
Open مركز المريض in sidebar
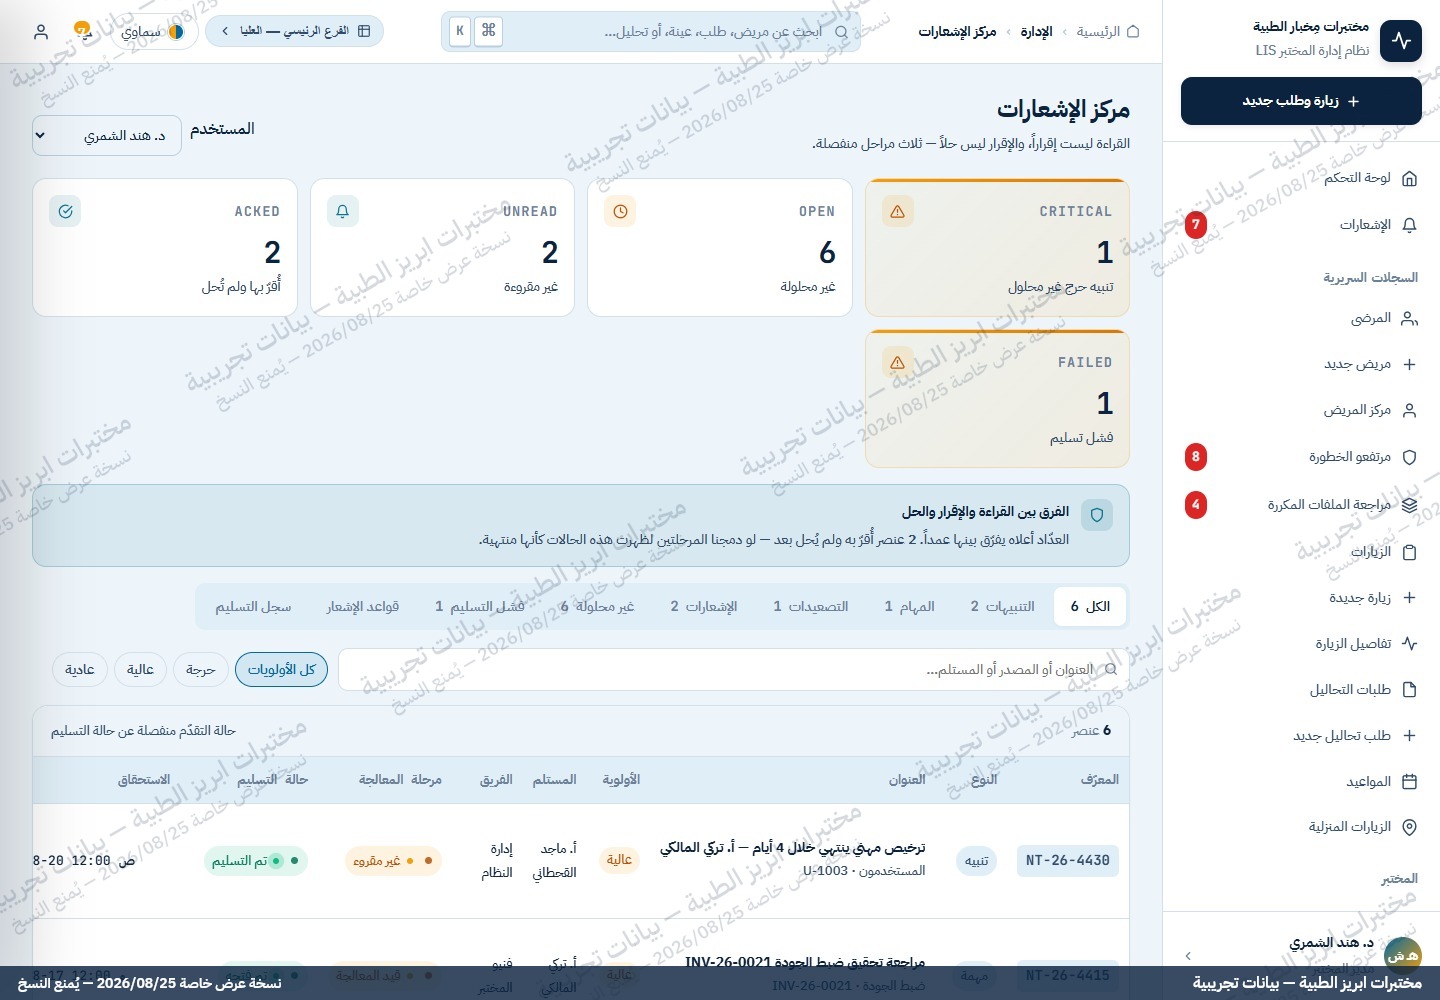[x=1301, y=410]
